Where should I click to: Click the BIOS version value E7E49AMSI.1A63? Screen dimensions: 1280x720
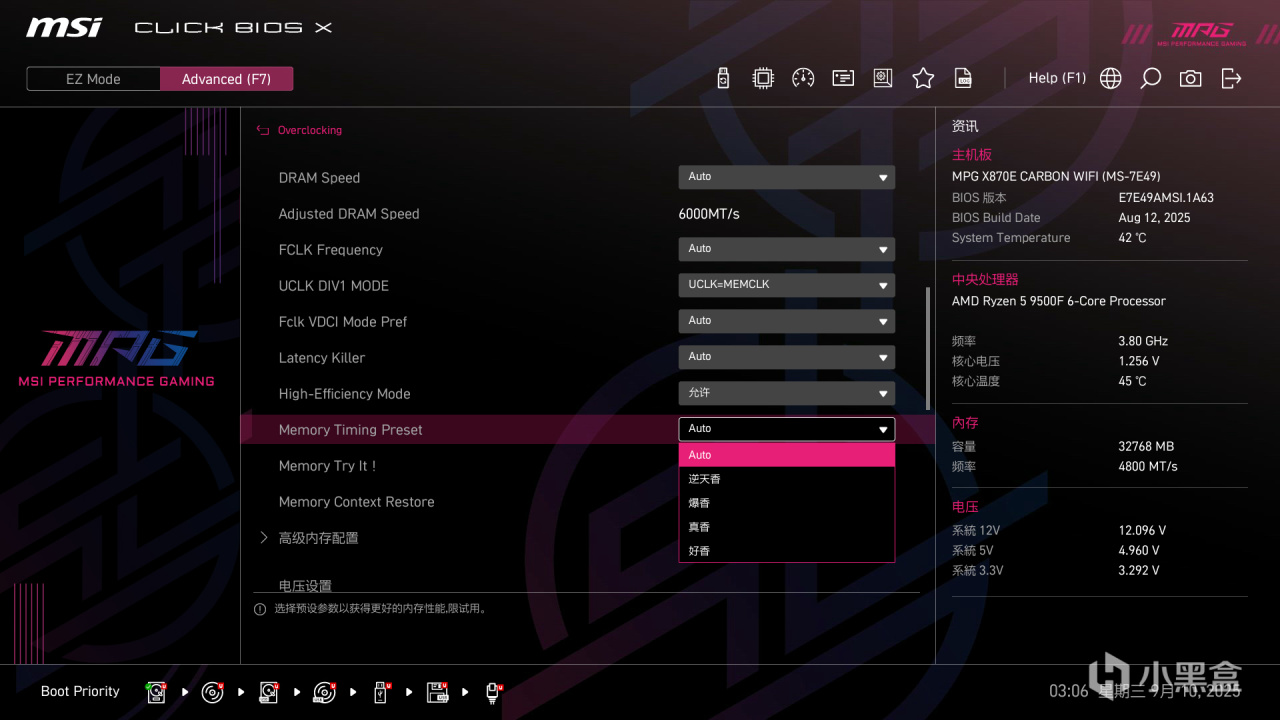point(1166,198)
